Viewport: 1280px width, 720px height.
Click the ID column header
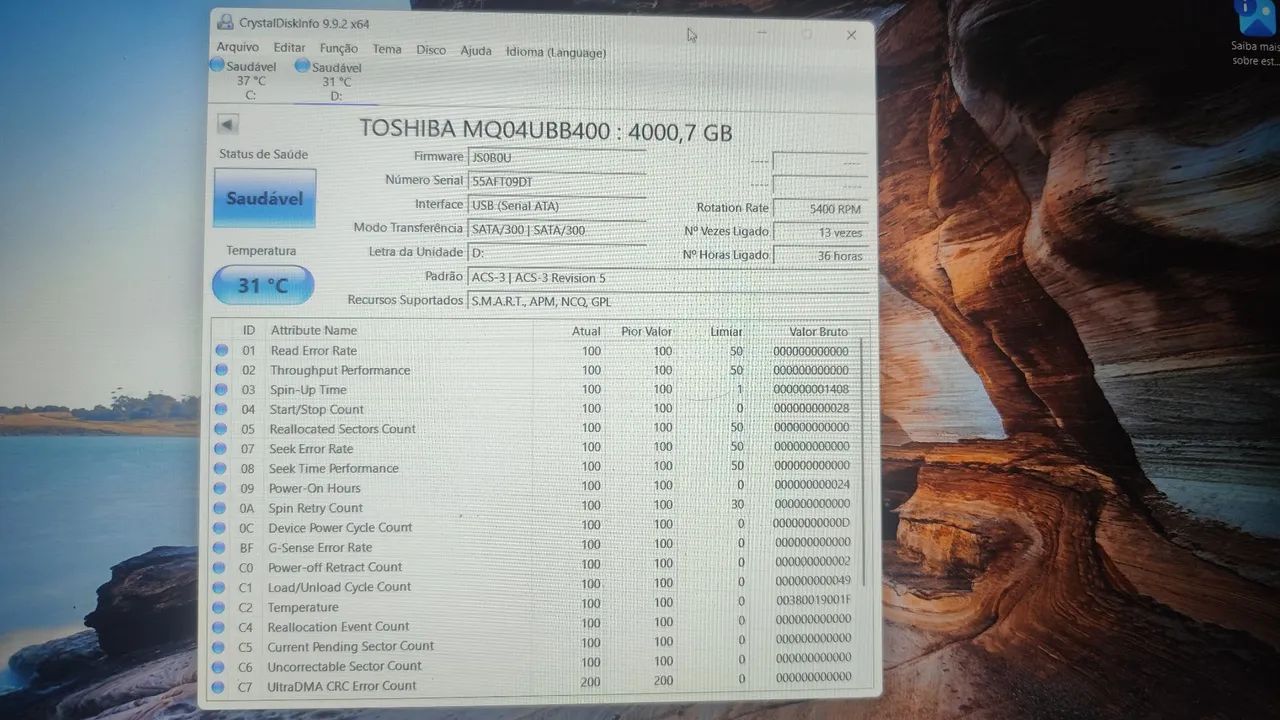pos(249,330)
